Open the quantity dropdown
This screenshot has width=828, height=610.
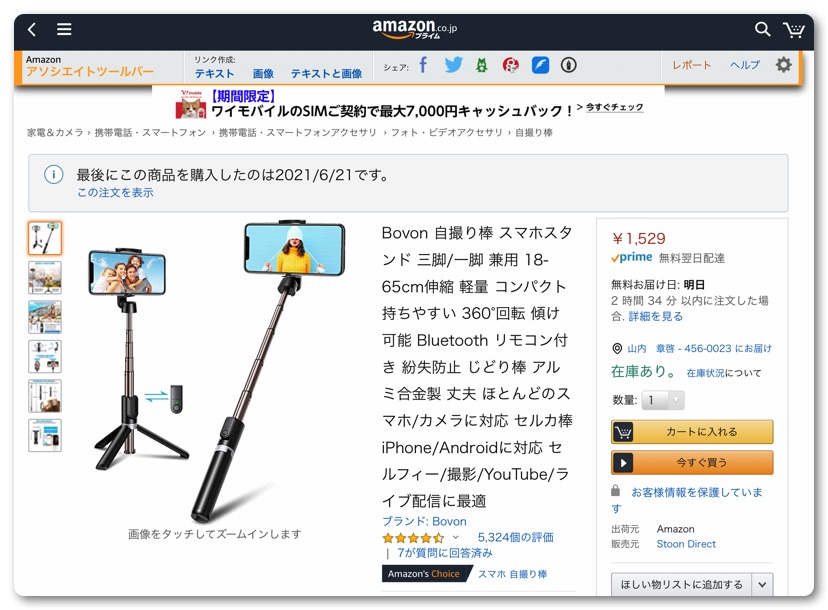(x=662, y=400)
